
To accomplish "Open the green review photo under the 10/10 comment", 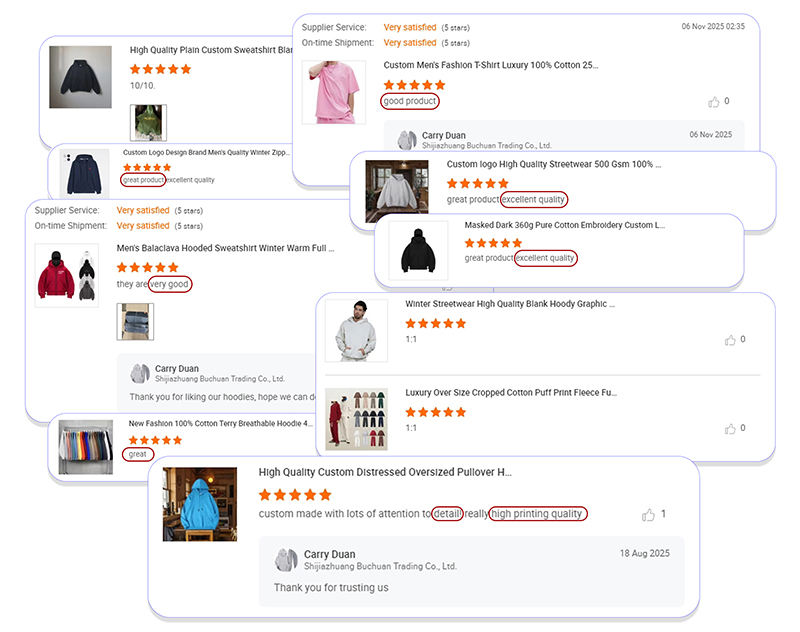I will pos(148,122).
